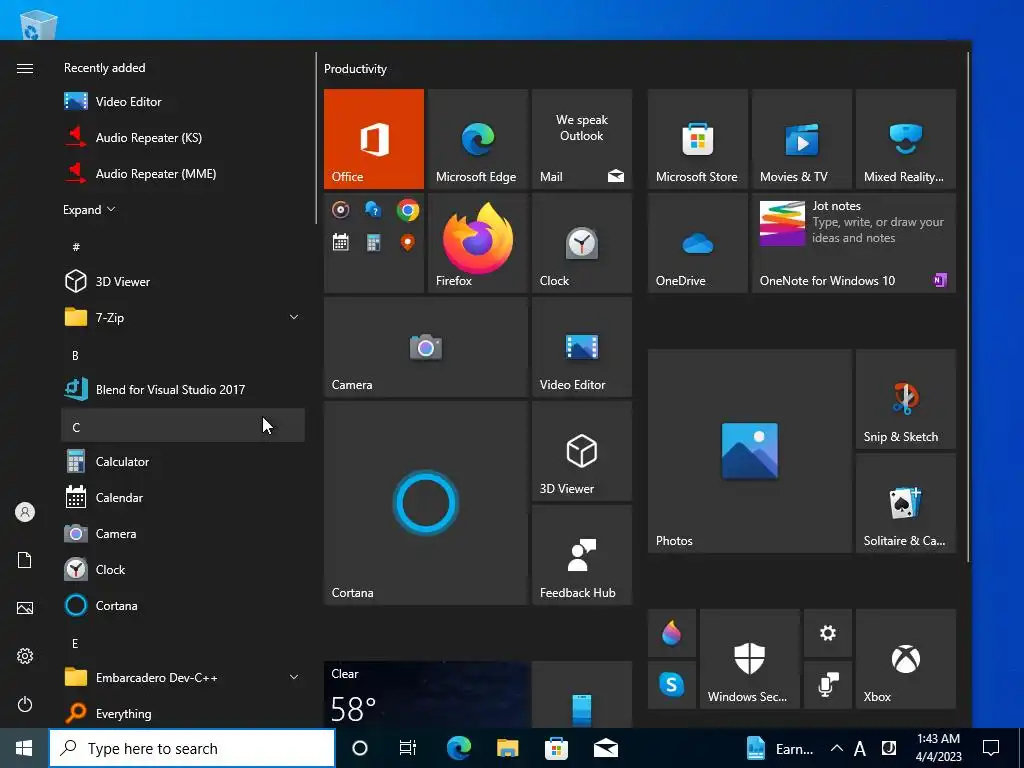This screenshot has height=768, width=1024.
Task: Open Clock from app list
Action: [x=183, y=569]
